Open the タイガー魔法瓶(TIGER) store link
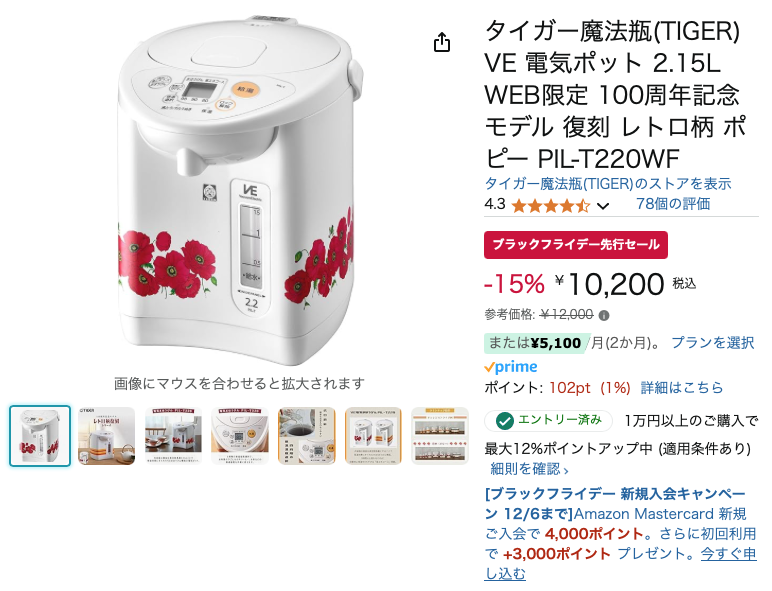This screenshot has height=591, width=772. coord(608,184)
